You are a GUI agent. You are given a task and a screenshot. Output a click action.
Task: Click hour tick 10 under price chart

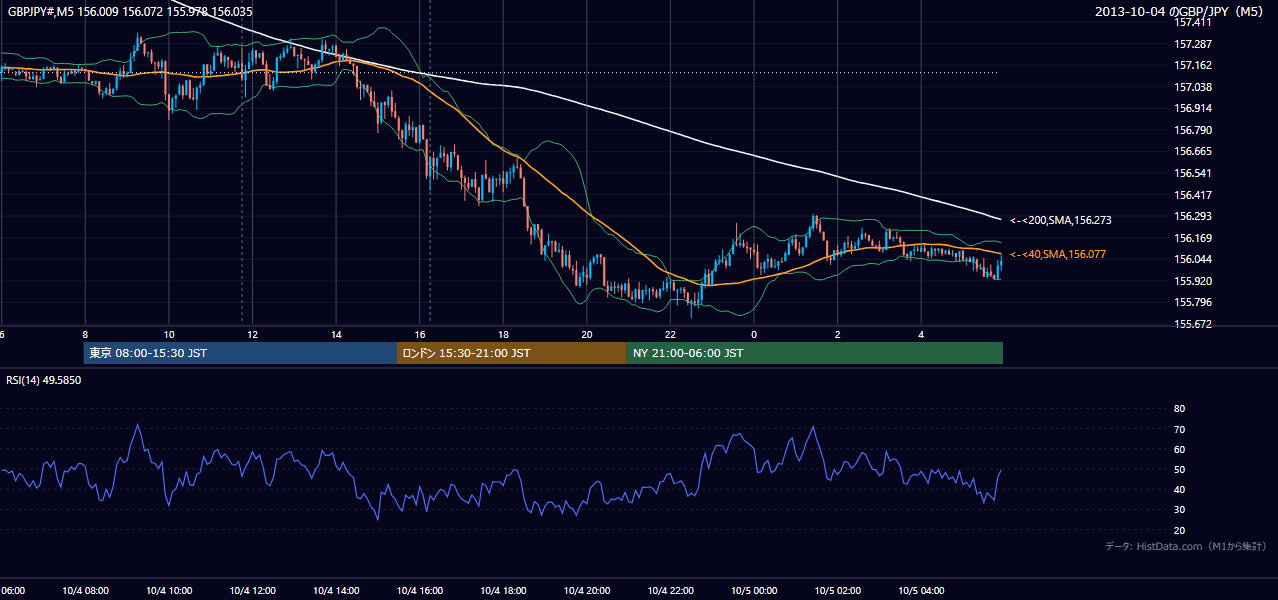(x=169, y=334)
